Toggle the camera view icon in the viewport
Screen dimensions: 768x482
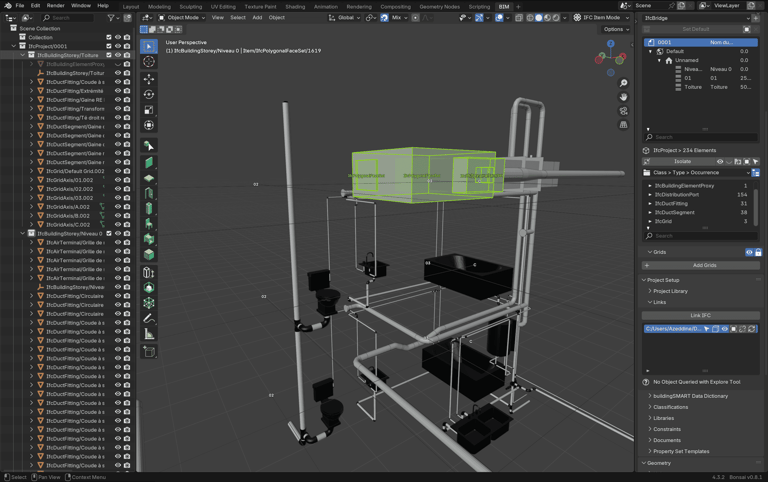624,111
